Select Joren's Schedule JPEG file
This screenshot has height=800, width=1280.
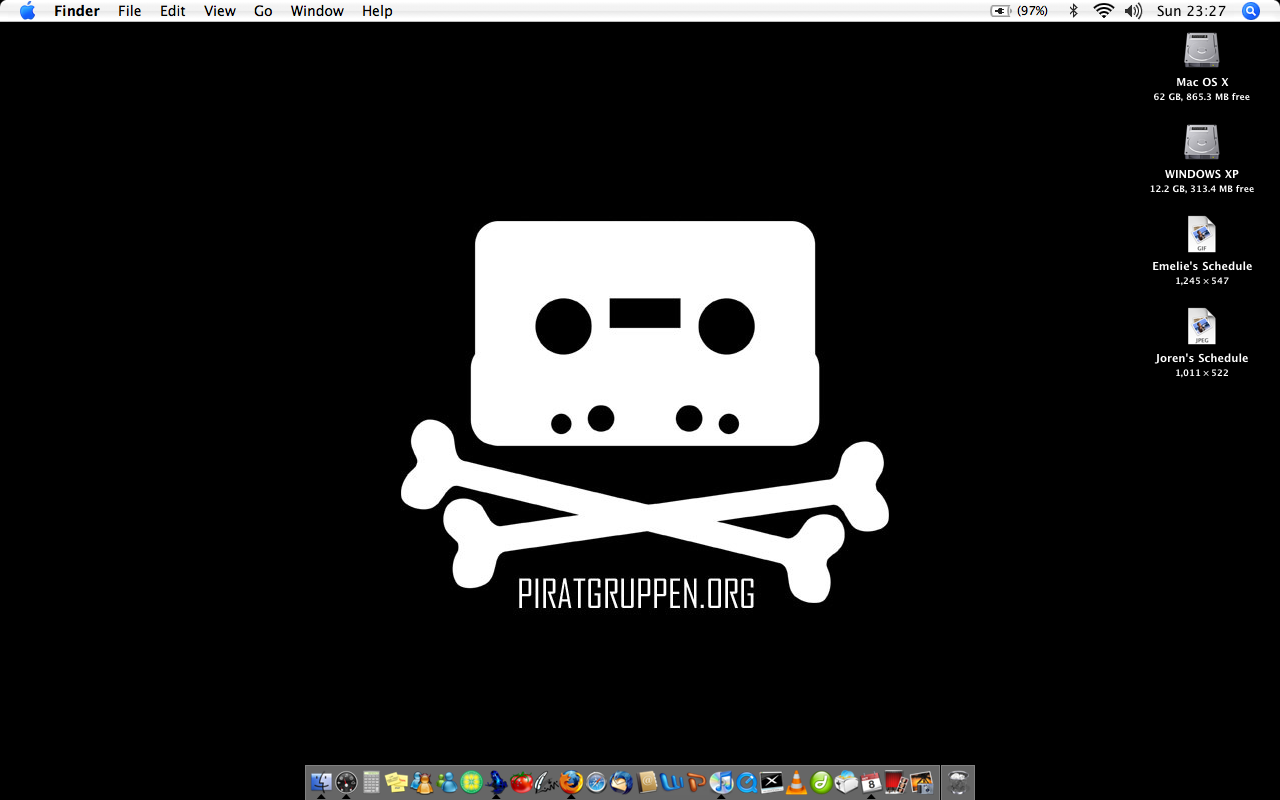tap(1201, 327)
